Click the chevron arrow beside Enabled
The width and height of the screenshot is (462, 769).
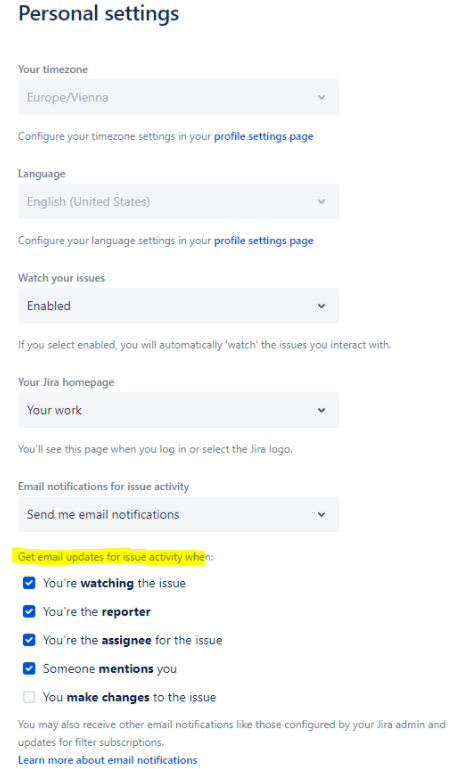tap(321, 306)
